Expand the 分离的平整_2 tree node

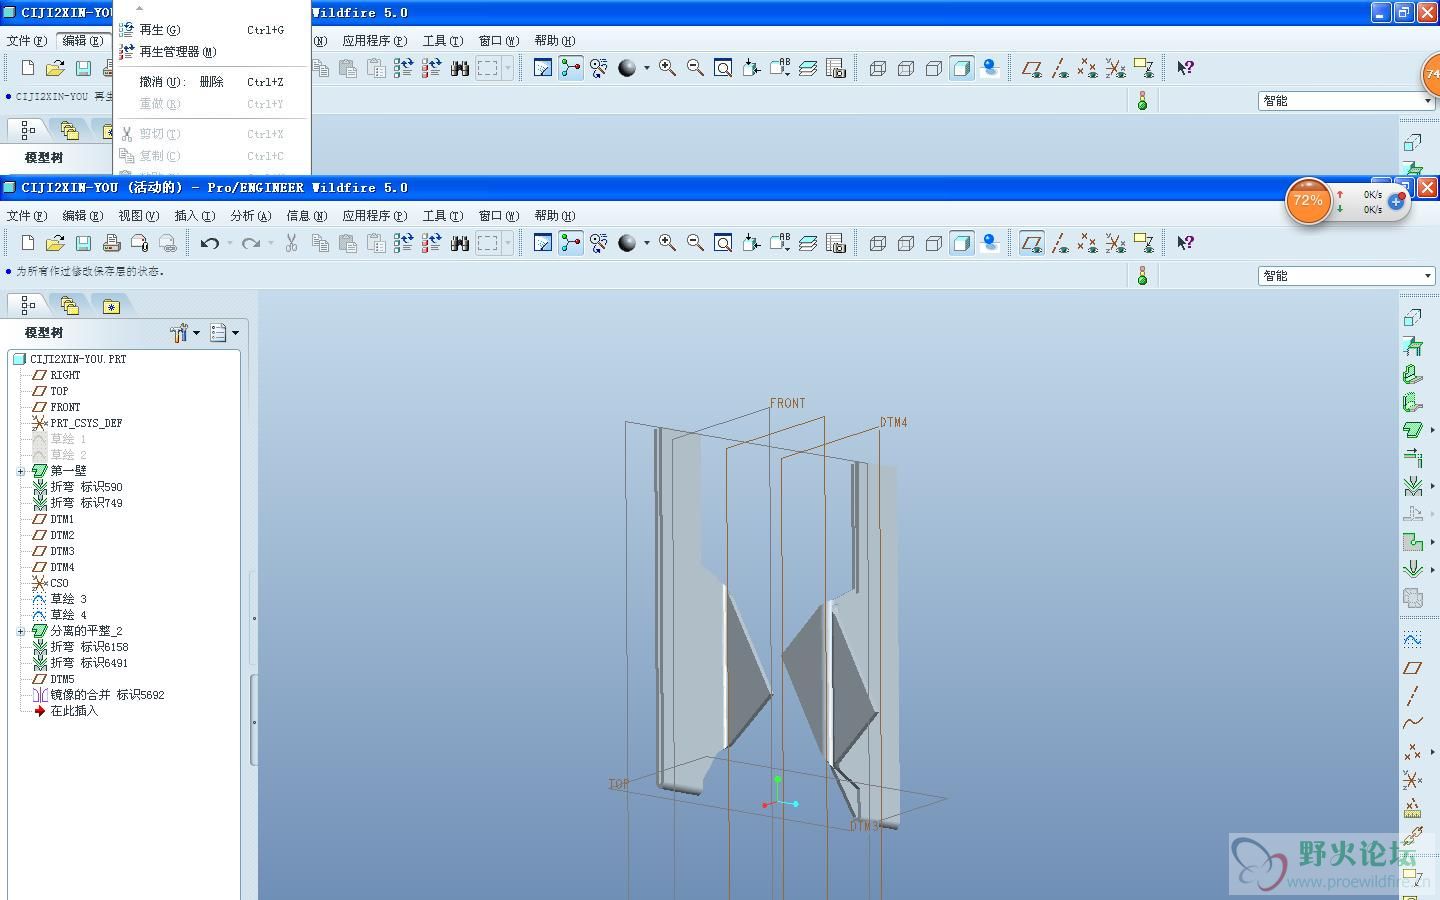tap(21, 631)
